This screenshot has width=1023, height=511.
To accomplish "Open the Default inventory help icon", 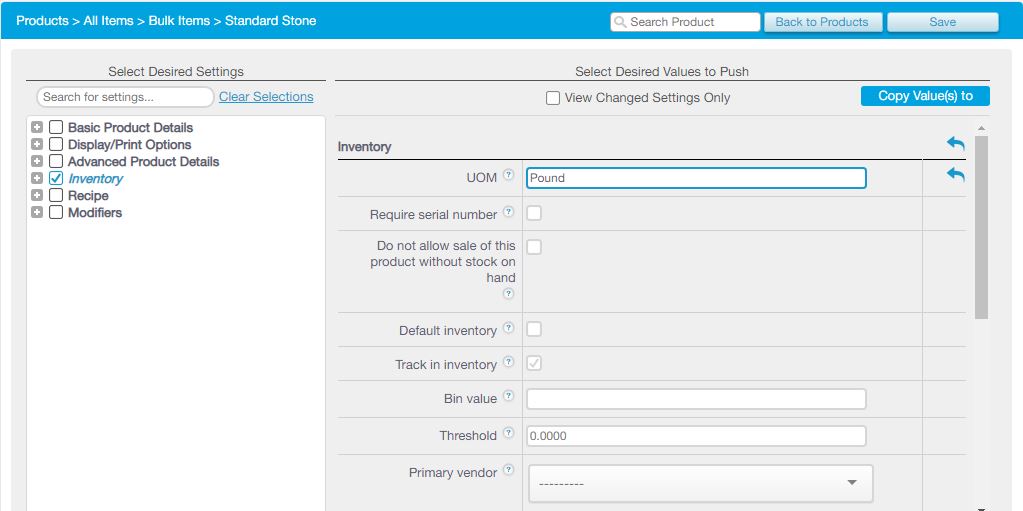I will pos(509,328).
